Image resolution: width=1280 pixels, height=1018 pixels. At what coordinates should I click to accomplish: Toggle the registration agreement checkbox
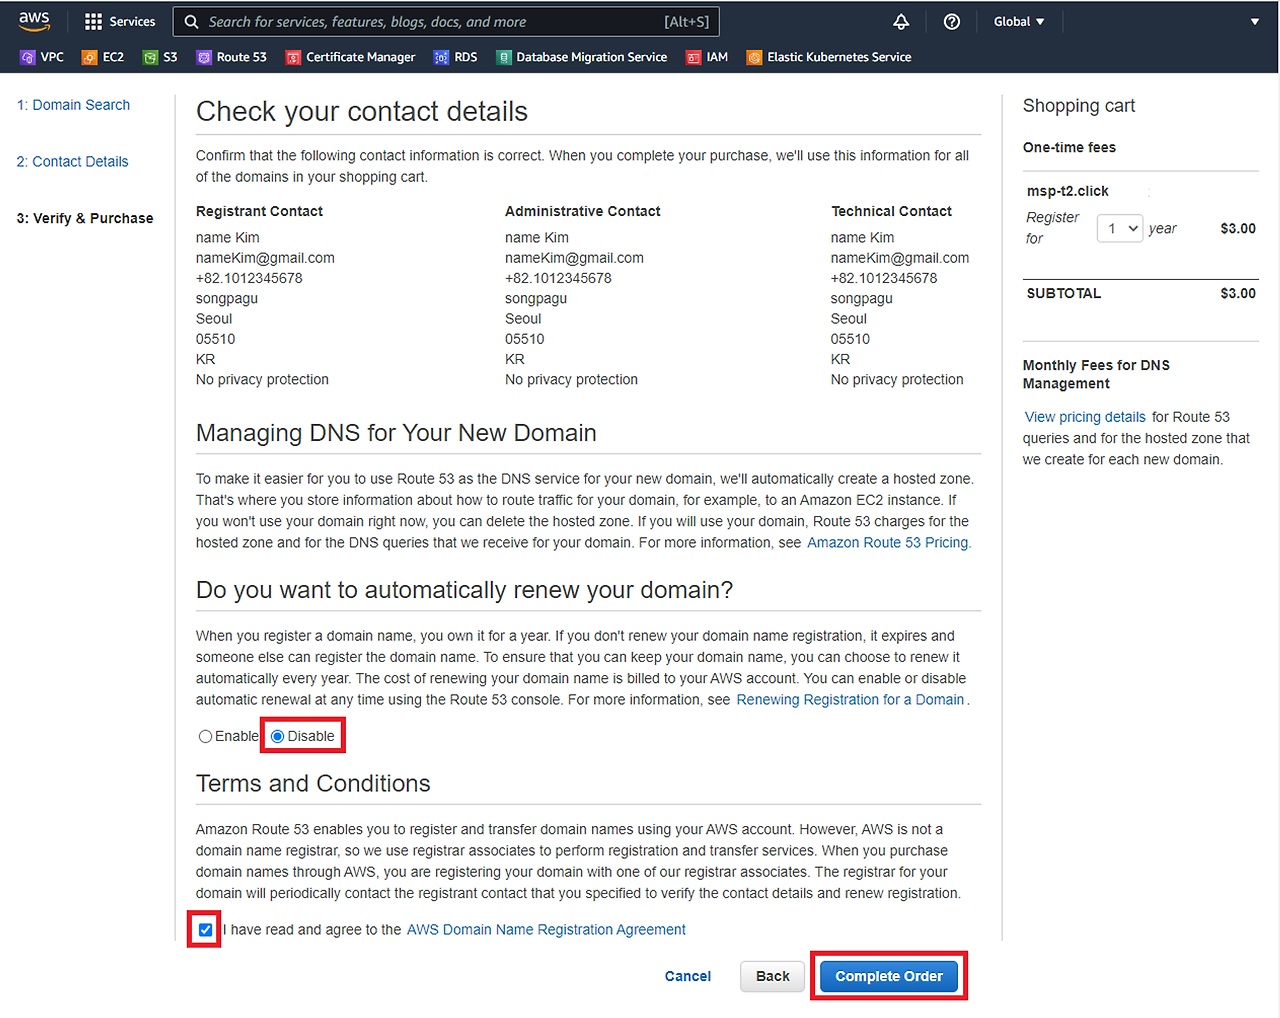[x=205, y=930]
